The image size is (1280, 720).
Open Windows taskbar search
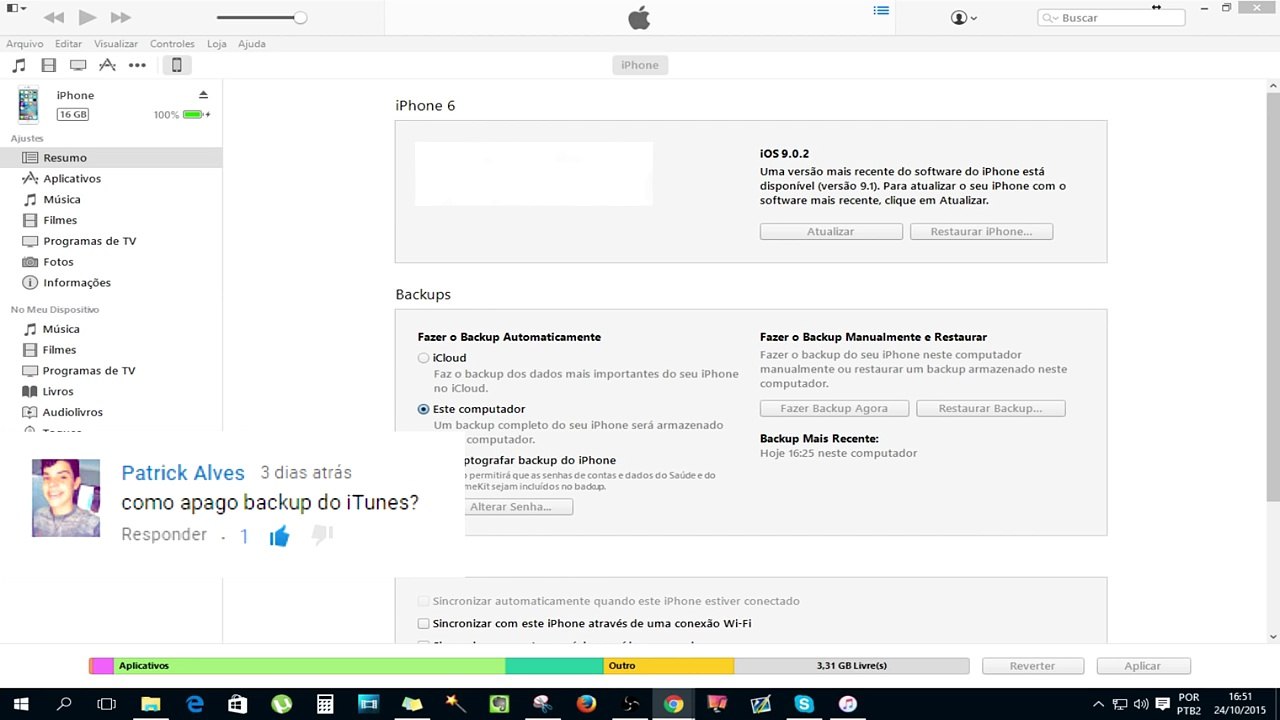[65, 704]
